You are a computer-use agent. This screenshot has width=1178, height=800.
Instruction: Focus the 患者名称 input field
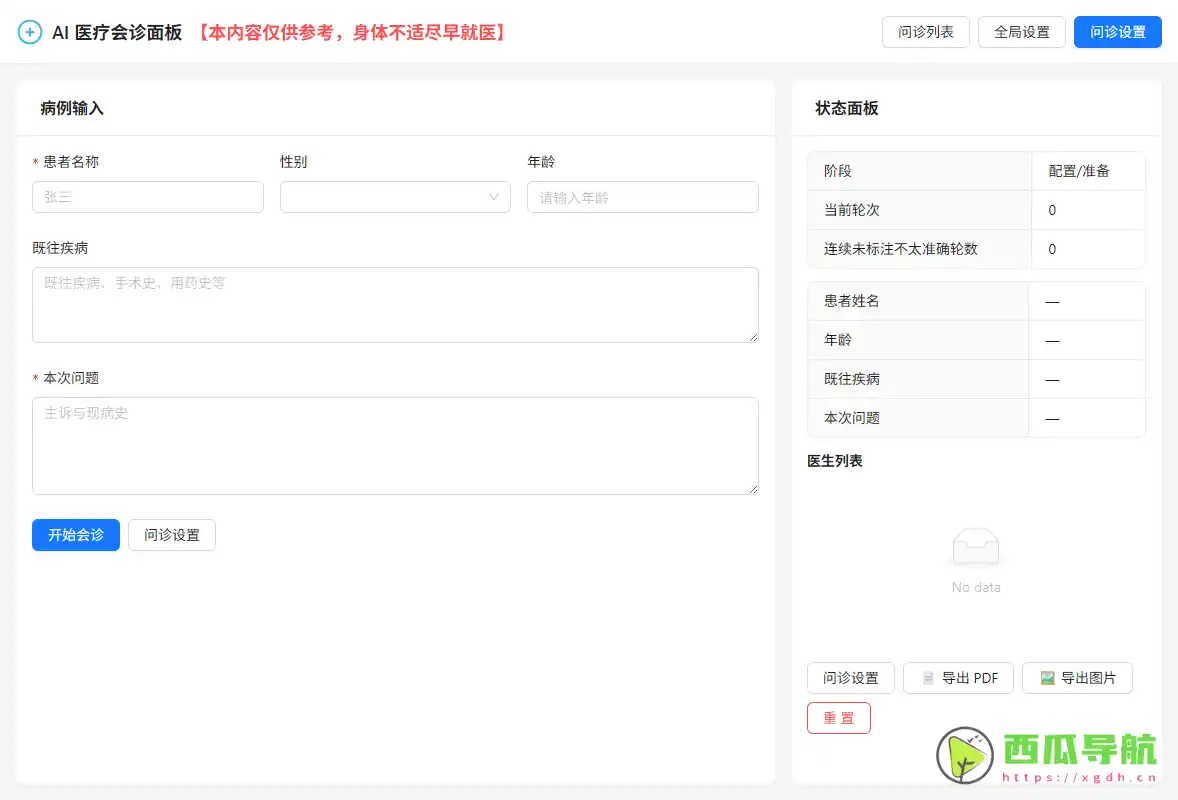click(148, 197)
